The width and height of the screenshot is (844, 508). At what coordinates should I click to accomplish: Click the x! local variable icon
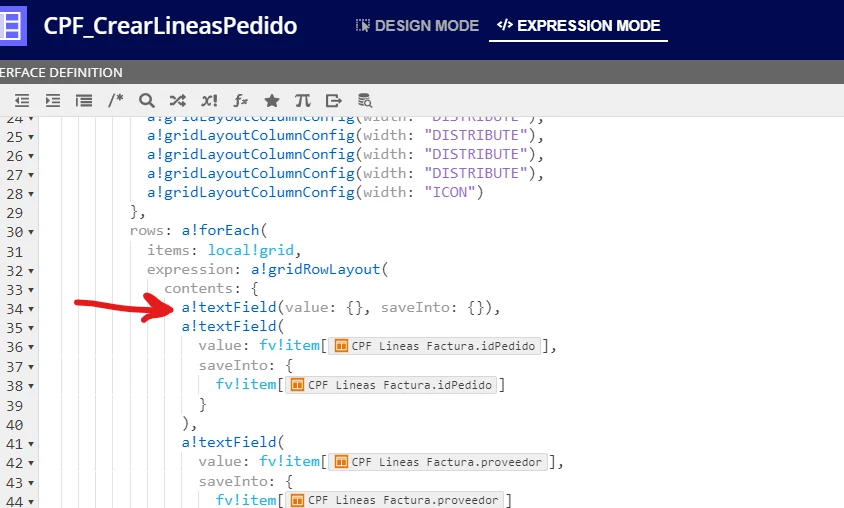tap(209, 101)
